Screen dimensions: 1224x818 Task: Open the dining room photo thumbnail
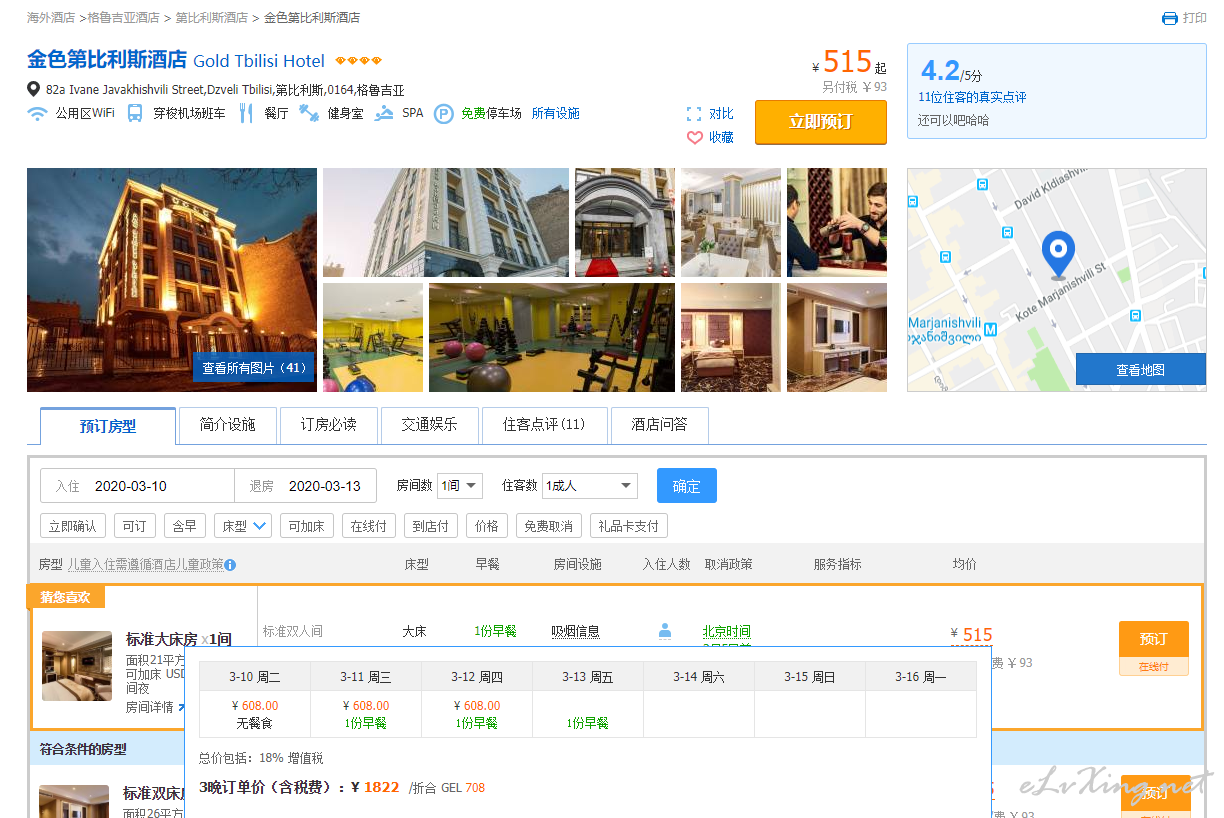pyautogui.click(x=731, y=222)
